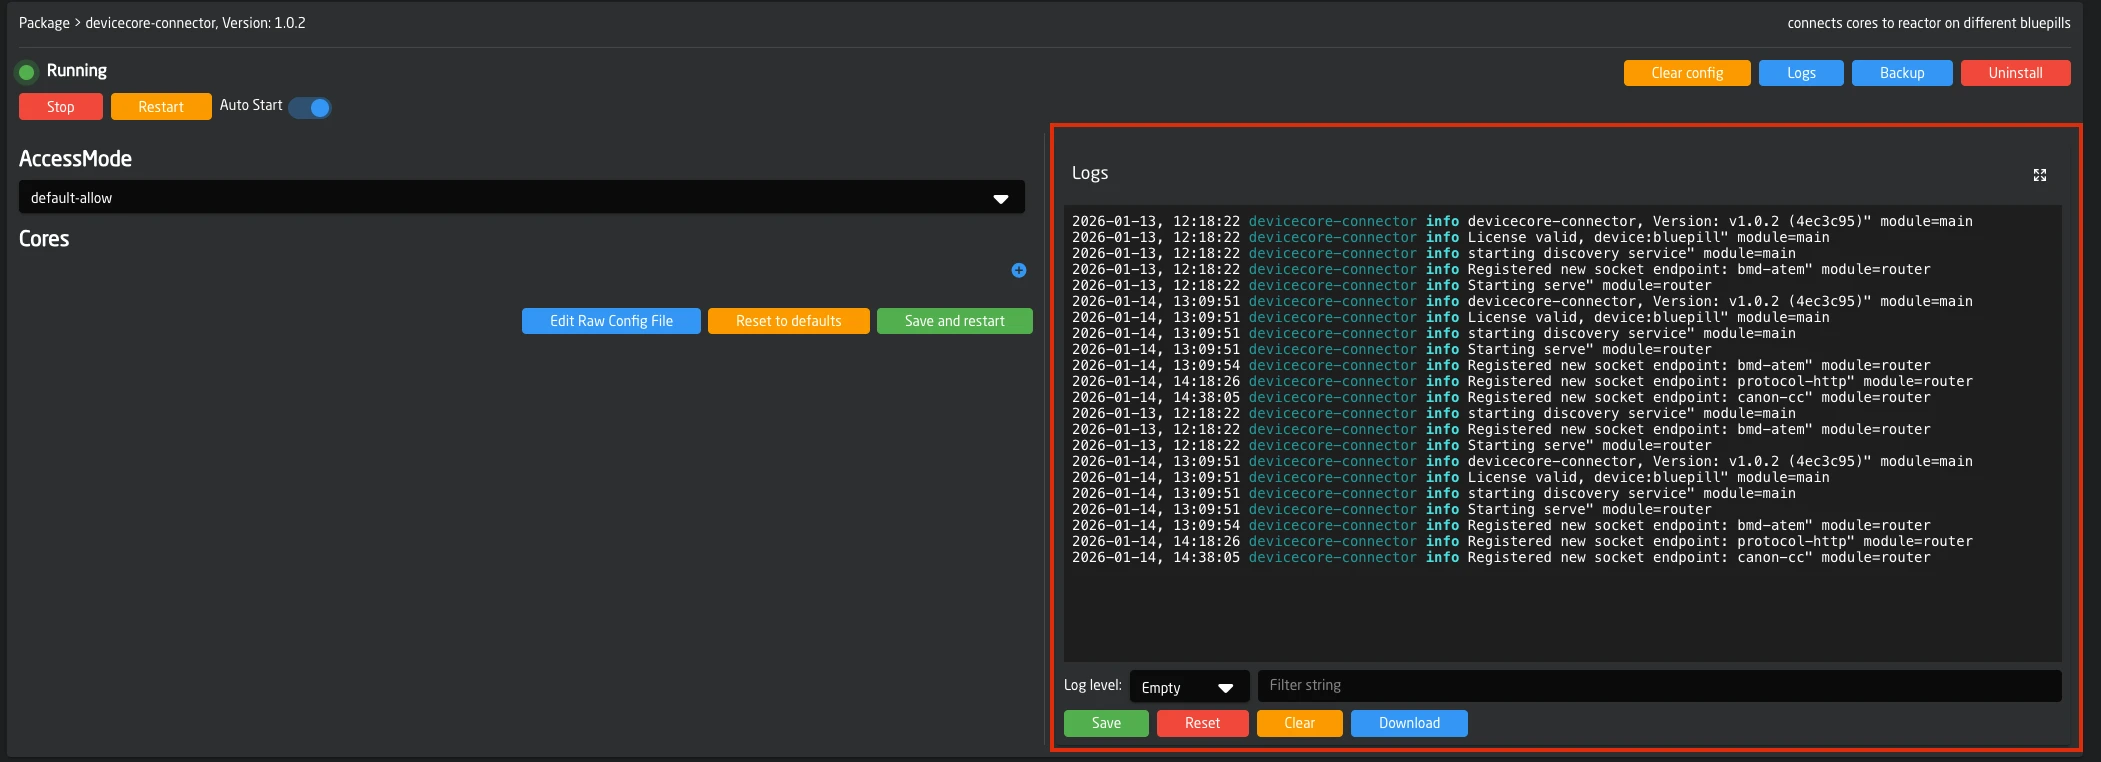The width and height of the screenshot is (2101, 762).
Task: Open the AccessMode default-allow dropdown
Action: pos(522,197)
